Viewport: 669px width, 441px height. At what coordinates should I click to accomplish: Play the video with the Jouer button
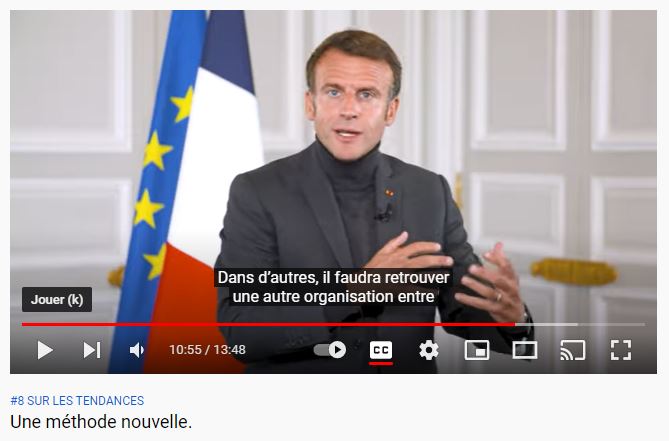coord(45,350)
